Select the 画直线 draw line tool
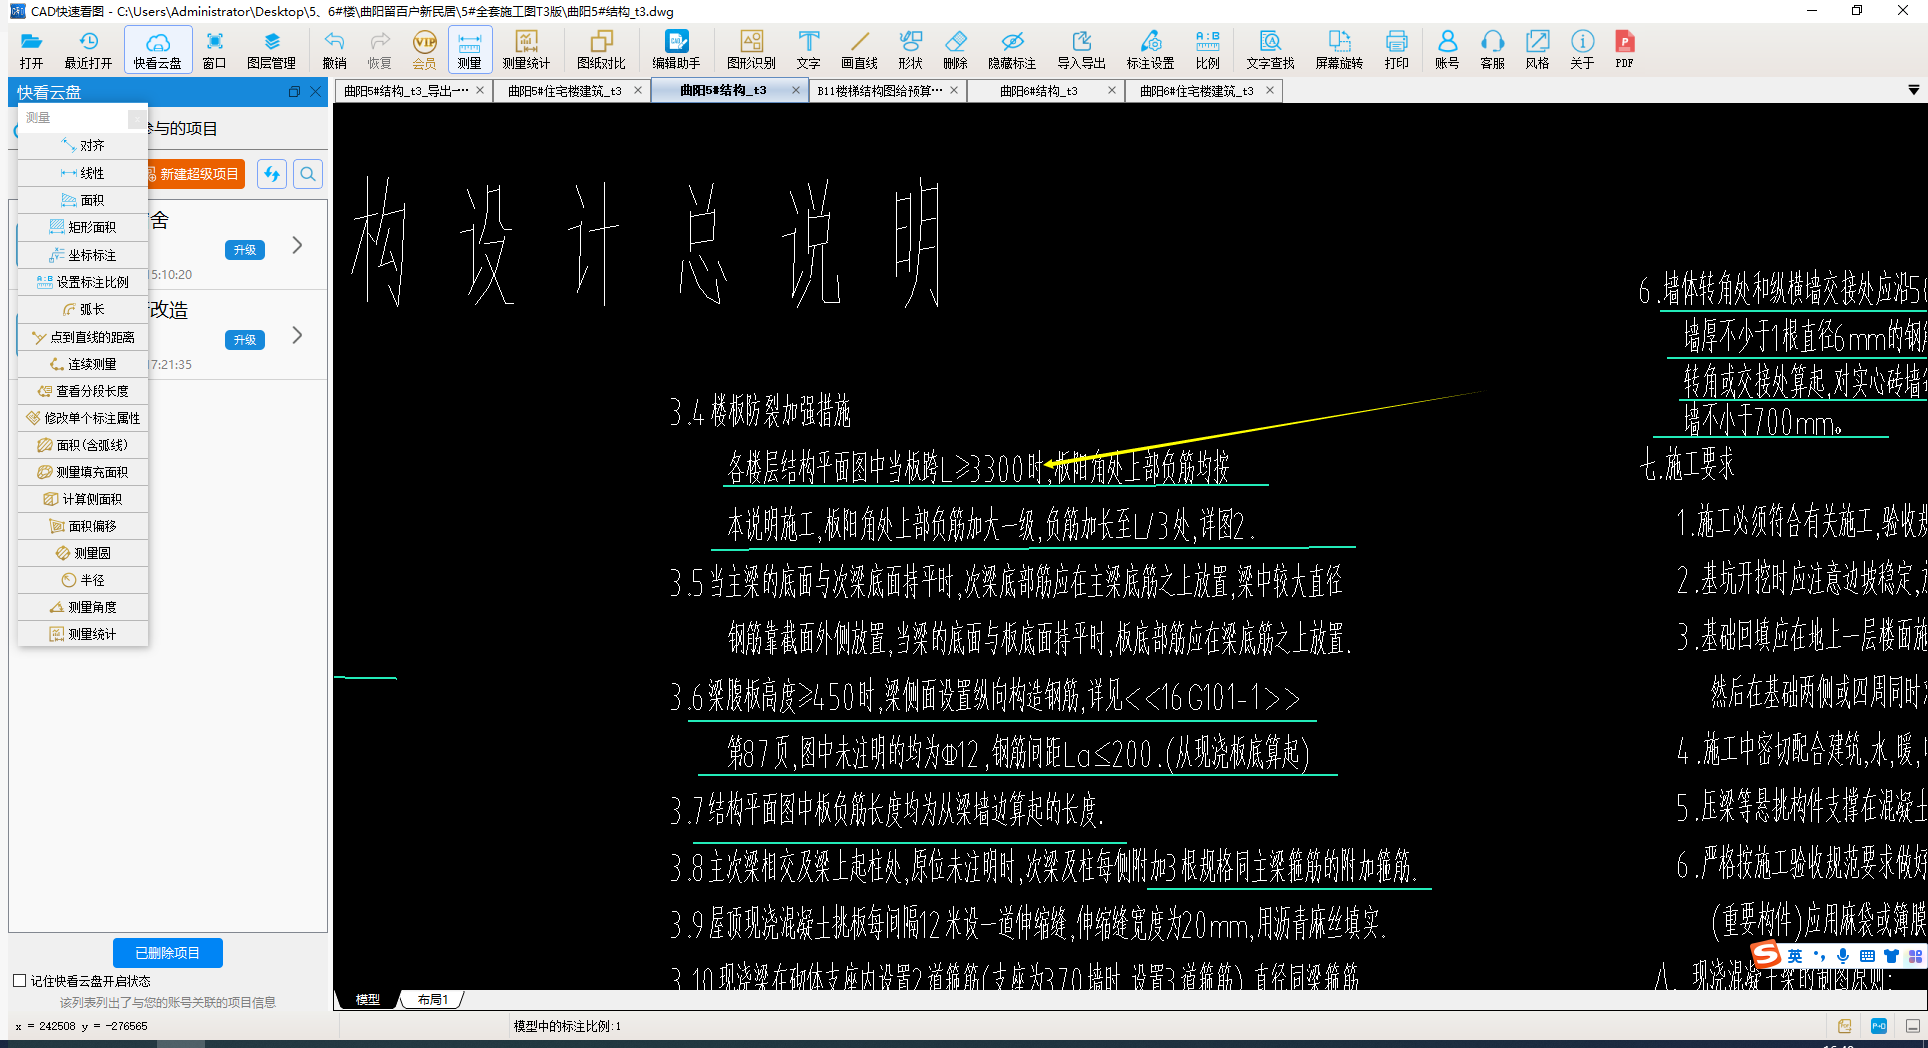Screen dimensions: 1928x1048 [x=859, y=49]
